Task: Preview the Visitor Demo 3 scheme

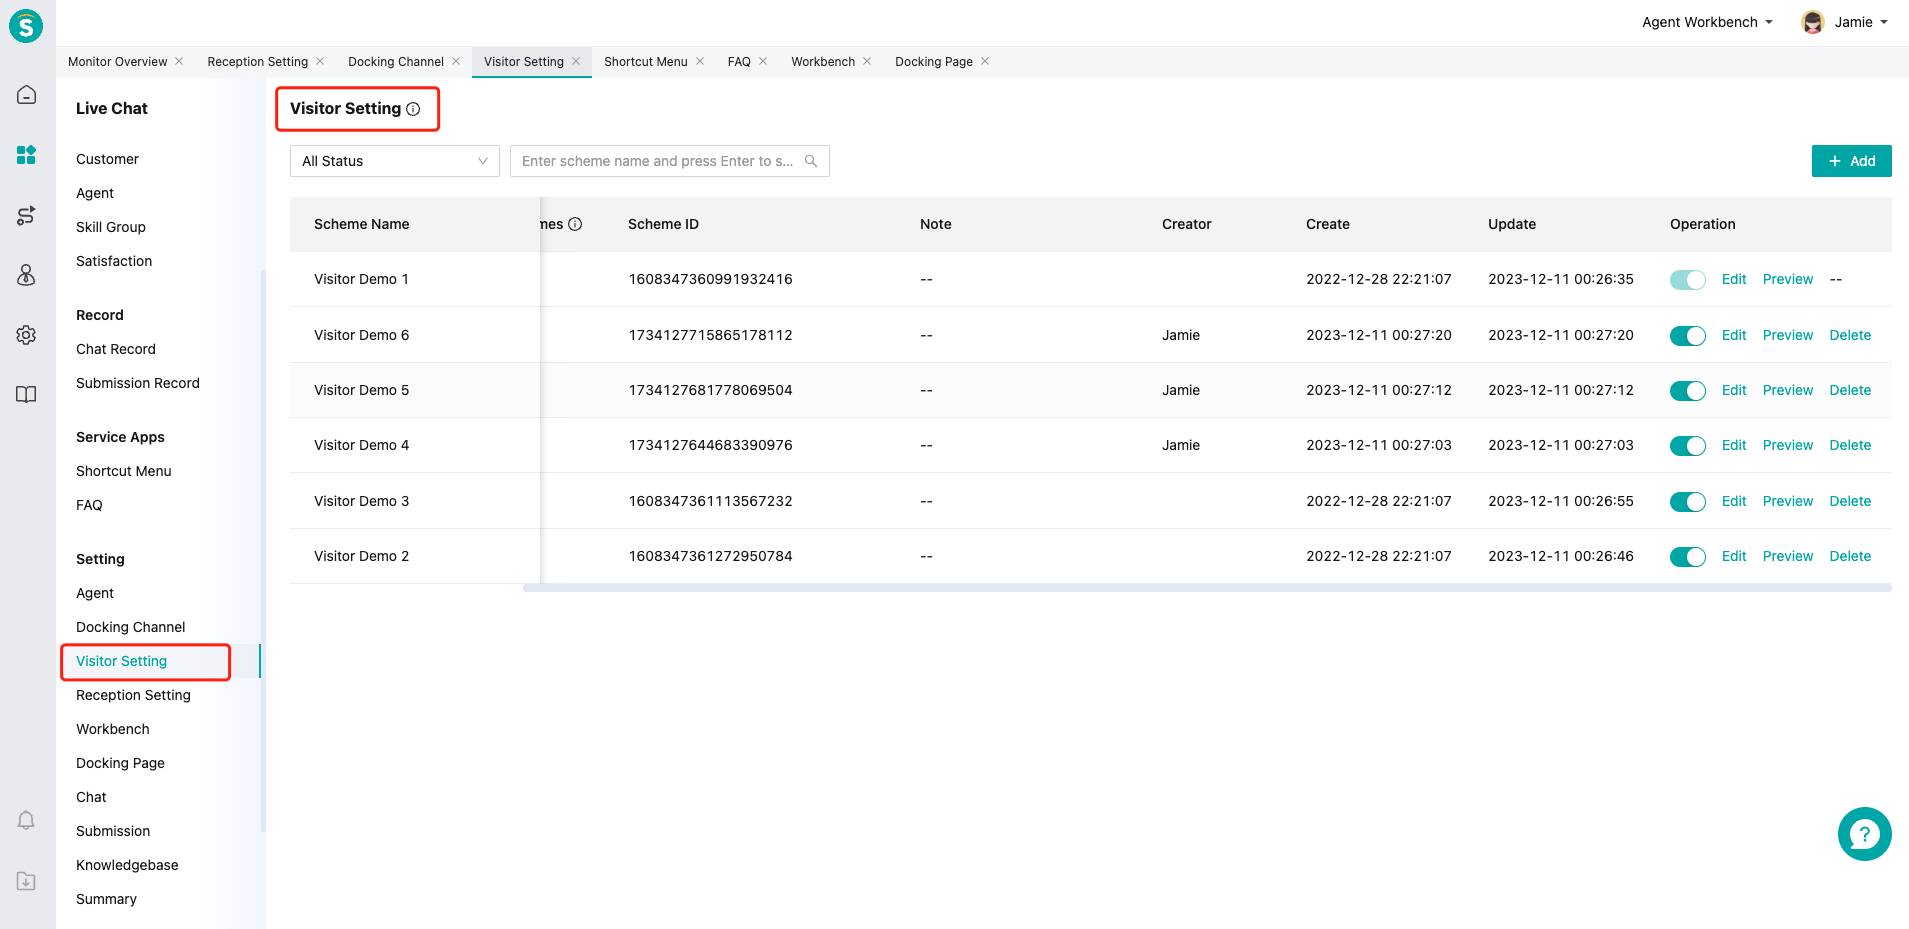Action: coord(1788,501)
